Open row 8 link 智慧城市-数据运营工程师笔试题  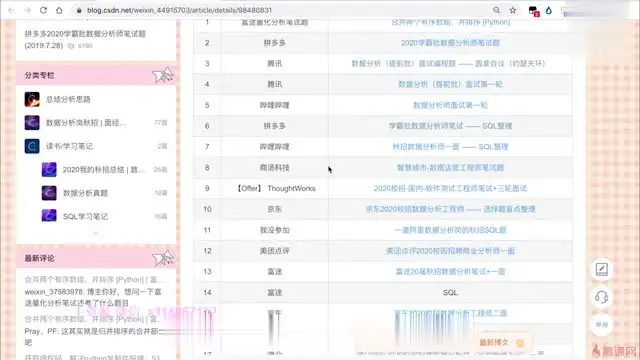[x=450, y=168]
